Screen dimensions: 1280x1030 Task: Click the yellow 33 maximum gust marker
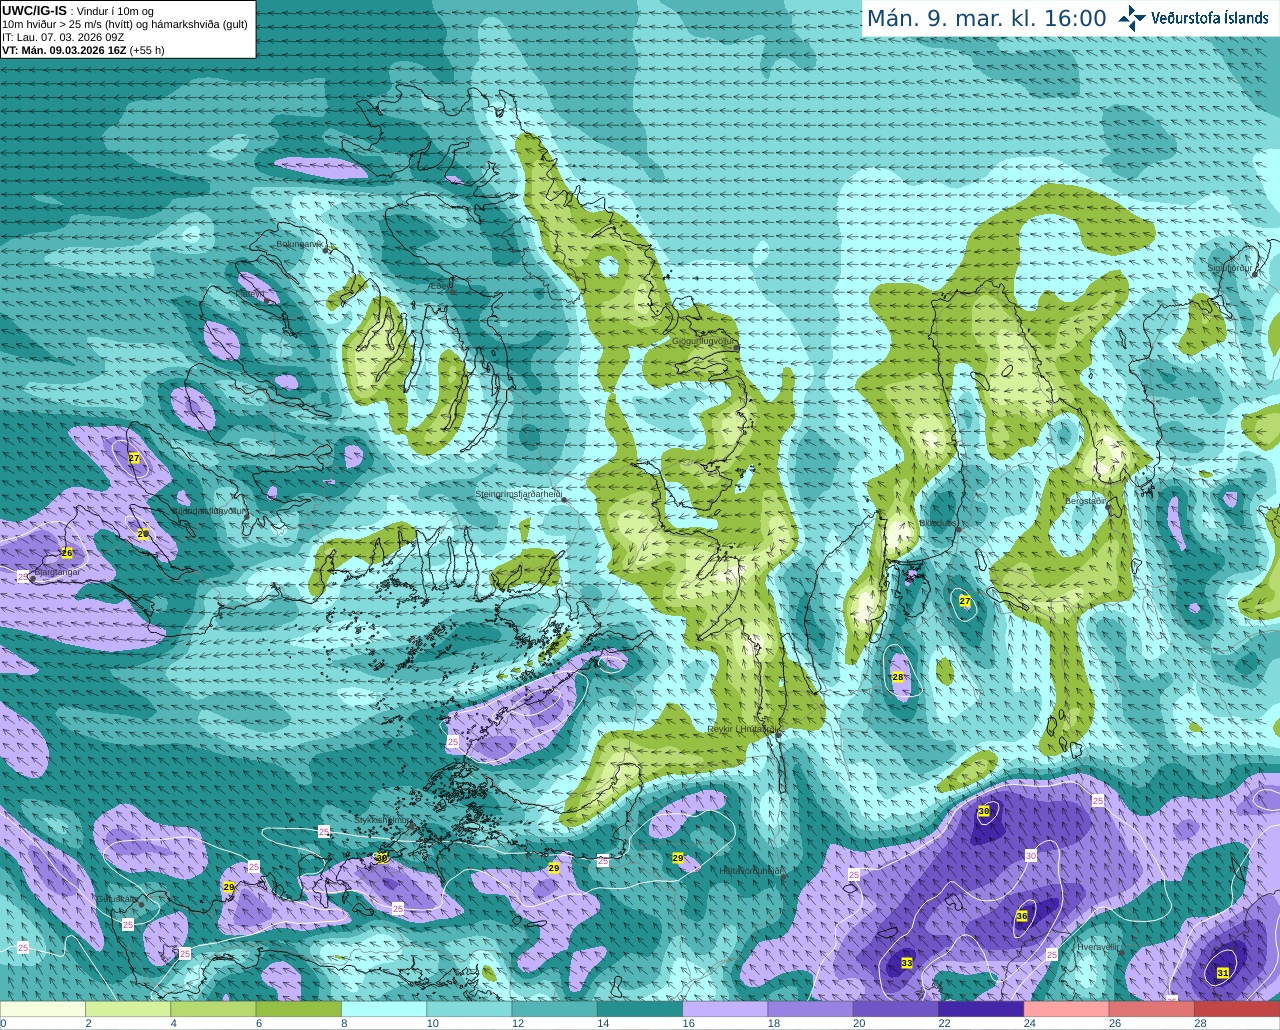907,963
